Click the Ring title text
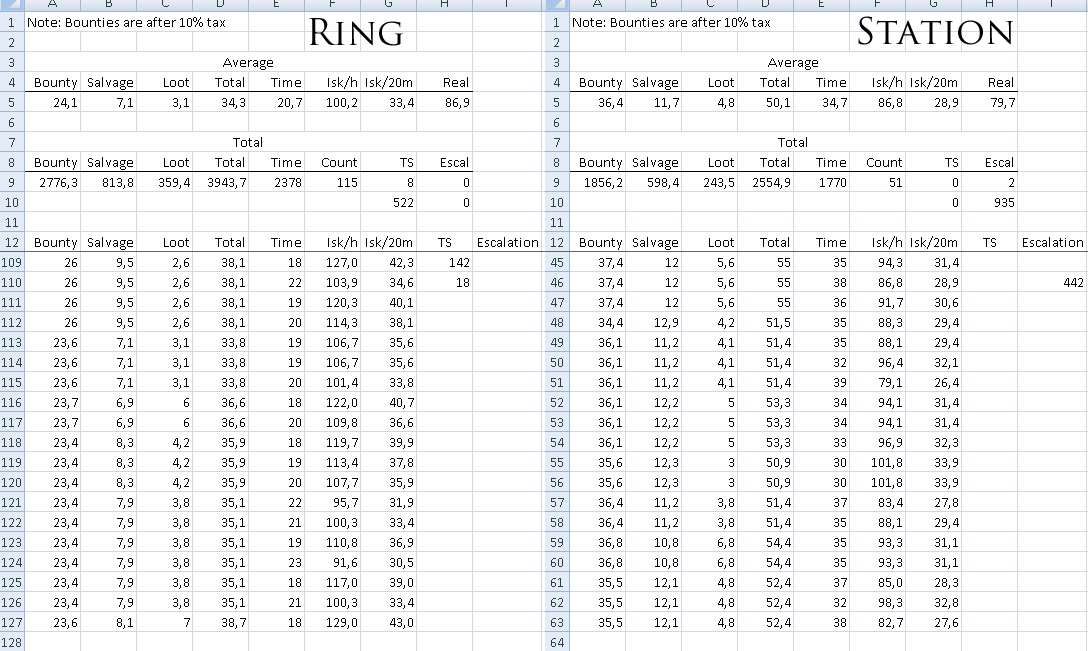The image size is (1088, 651). pyautogui.click(x=355, y=33)
